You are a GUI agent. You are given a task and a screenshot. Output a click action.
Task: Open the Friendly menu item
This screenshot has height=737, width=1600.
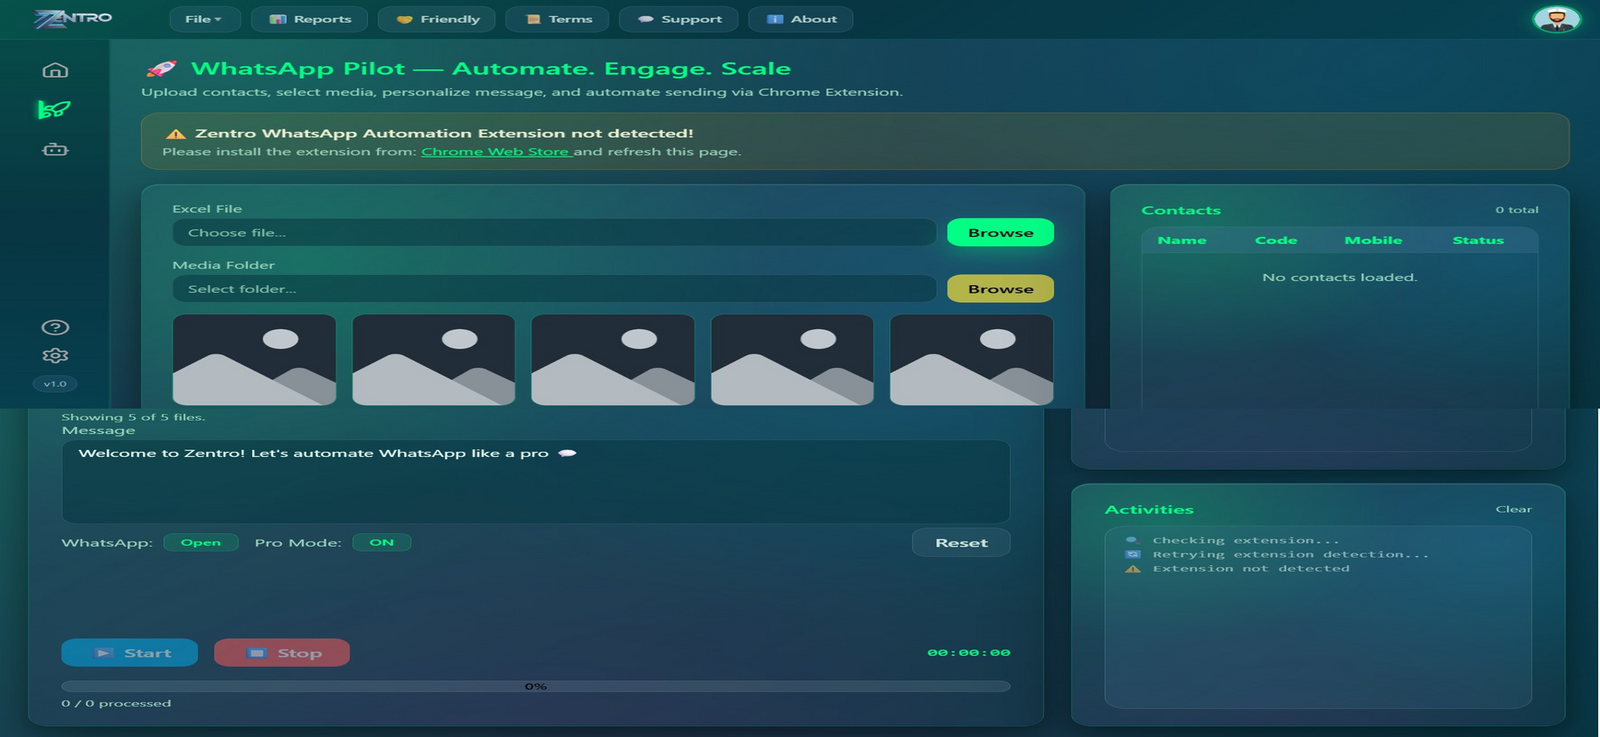point(438,19)
